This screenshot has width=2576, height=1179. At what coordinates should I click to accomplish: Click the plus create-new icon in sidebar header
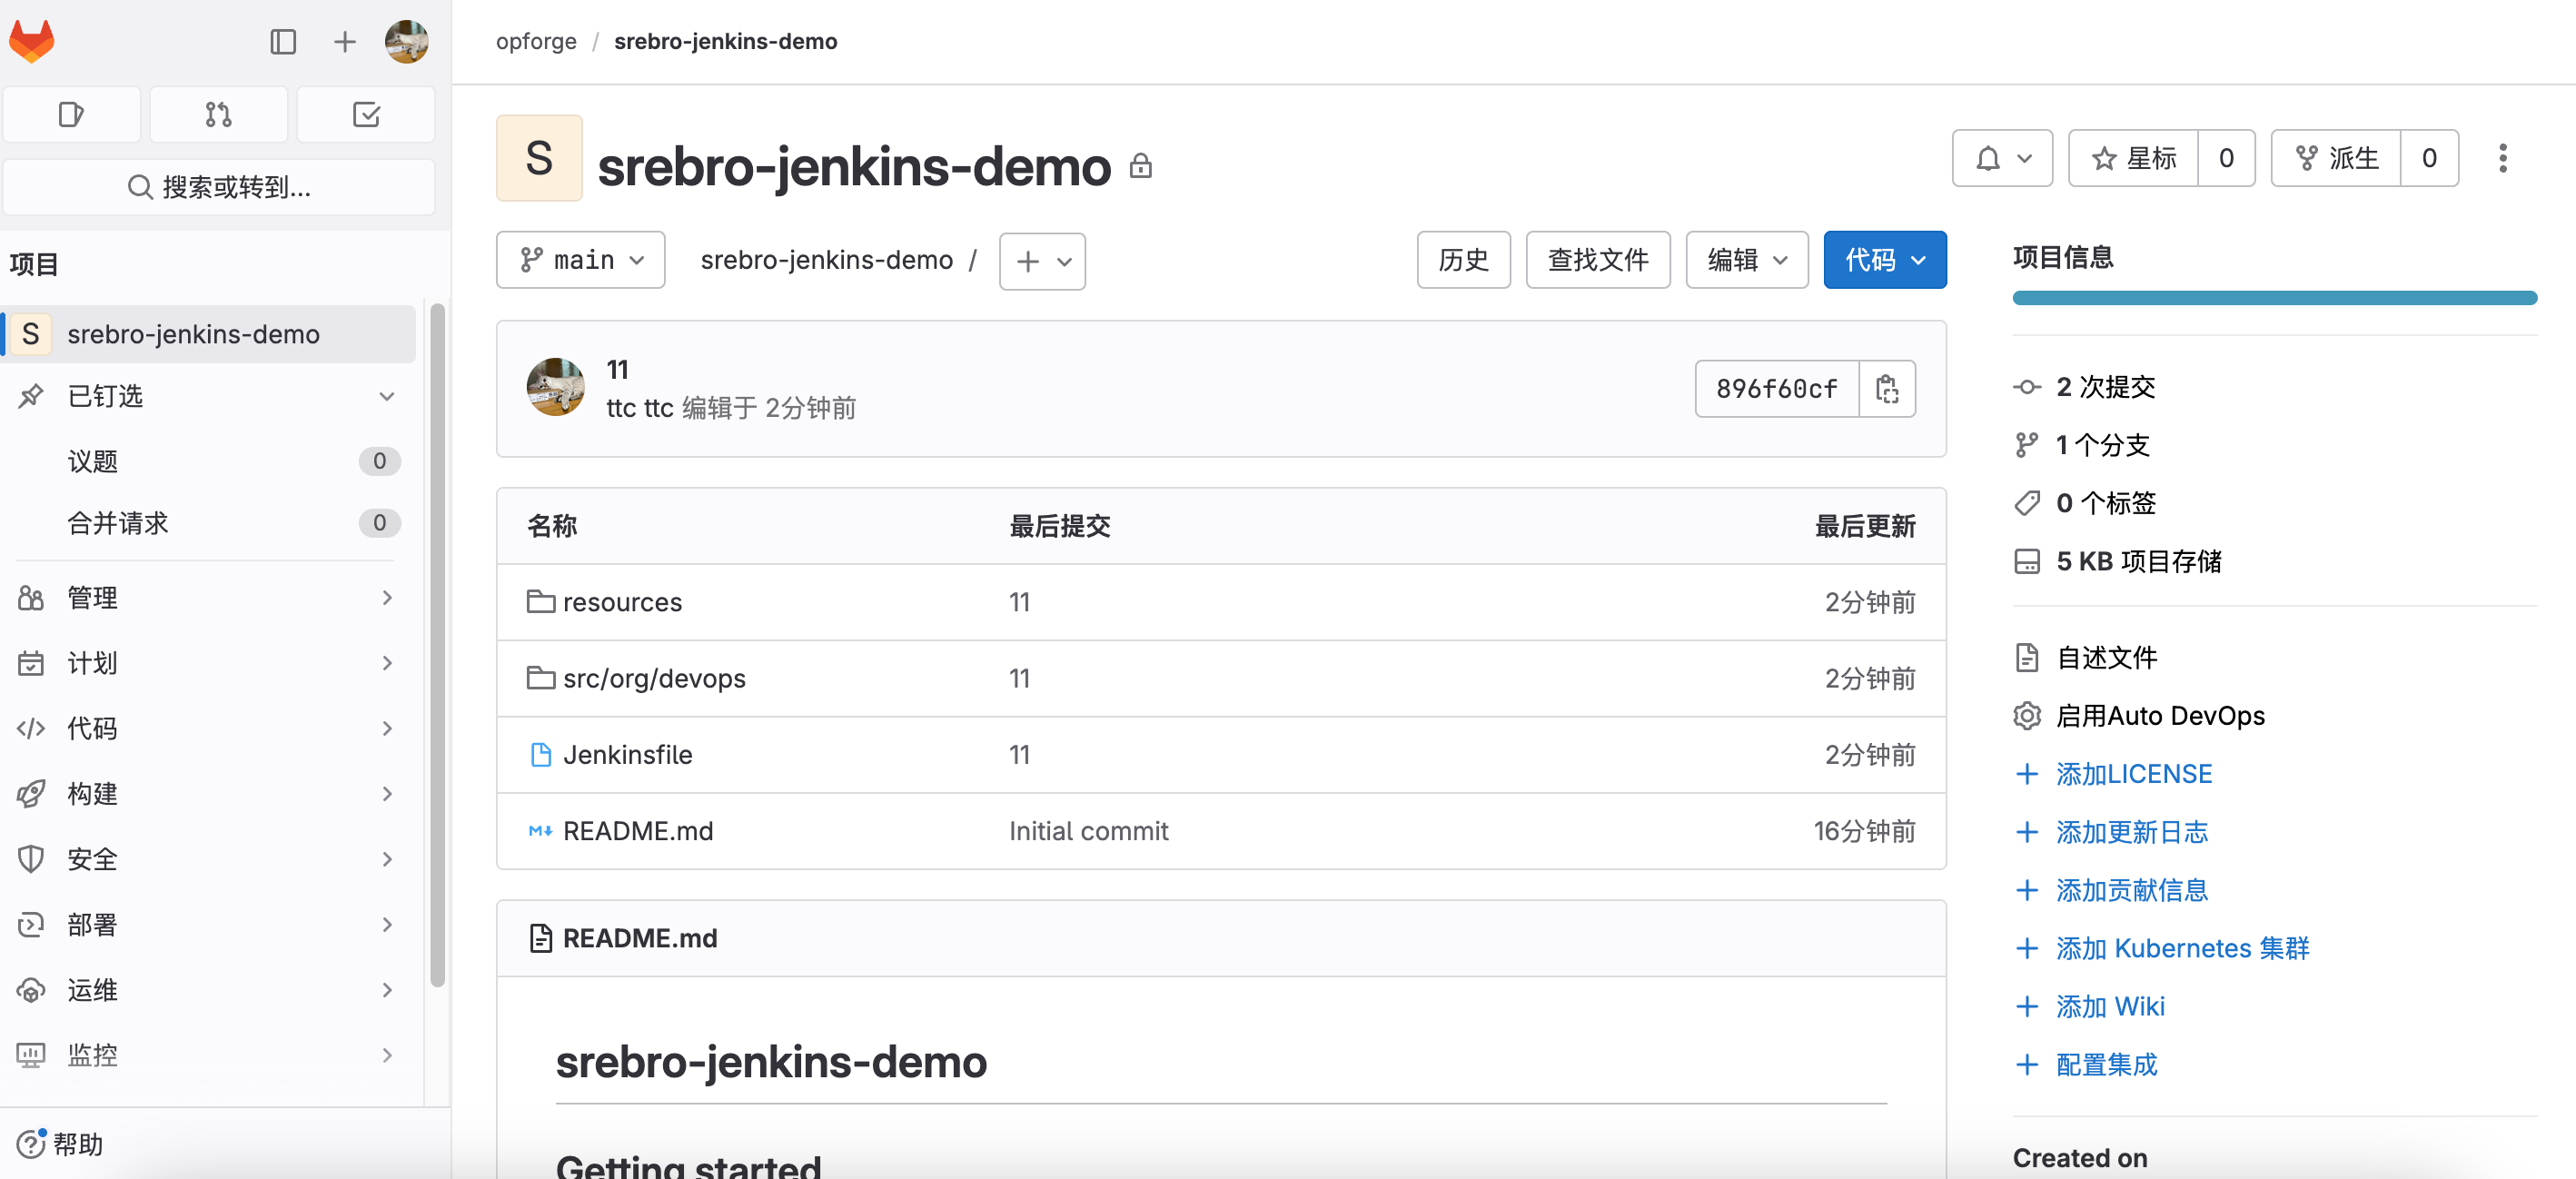coord(344,41)
